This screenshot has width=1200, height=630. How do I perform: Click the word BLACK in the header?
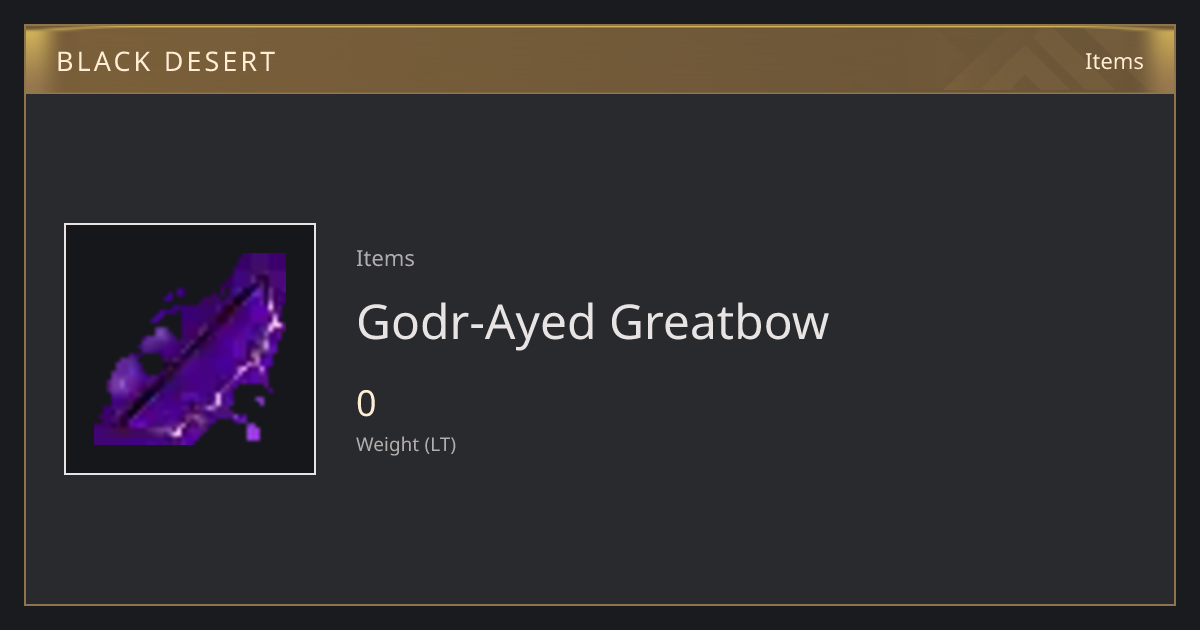tap(103, 62)
